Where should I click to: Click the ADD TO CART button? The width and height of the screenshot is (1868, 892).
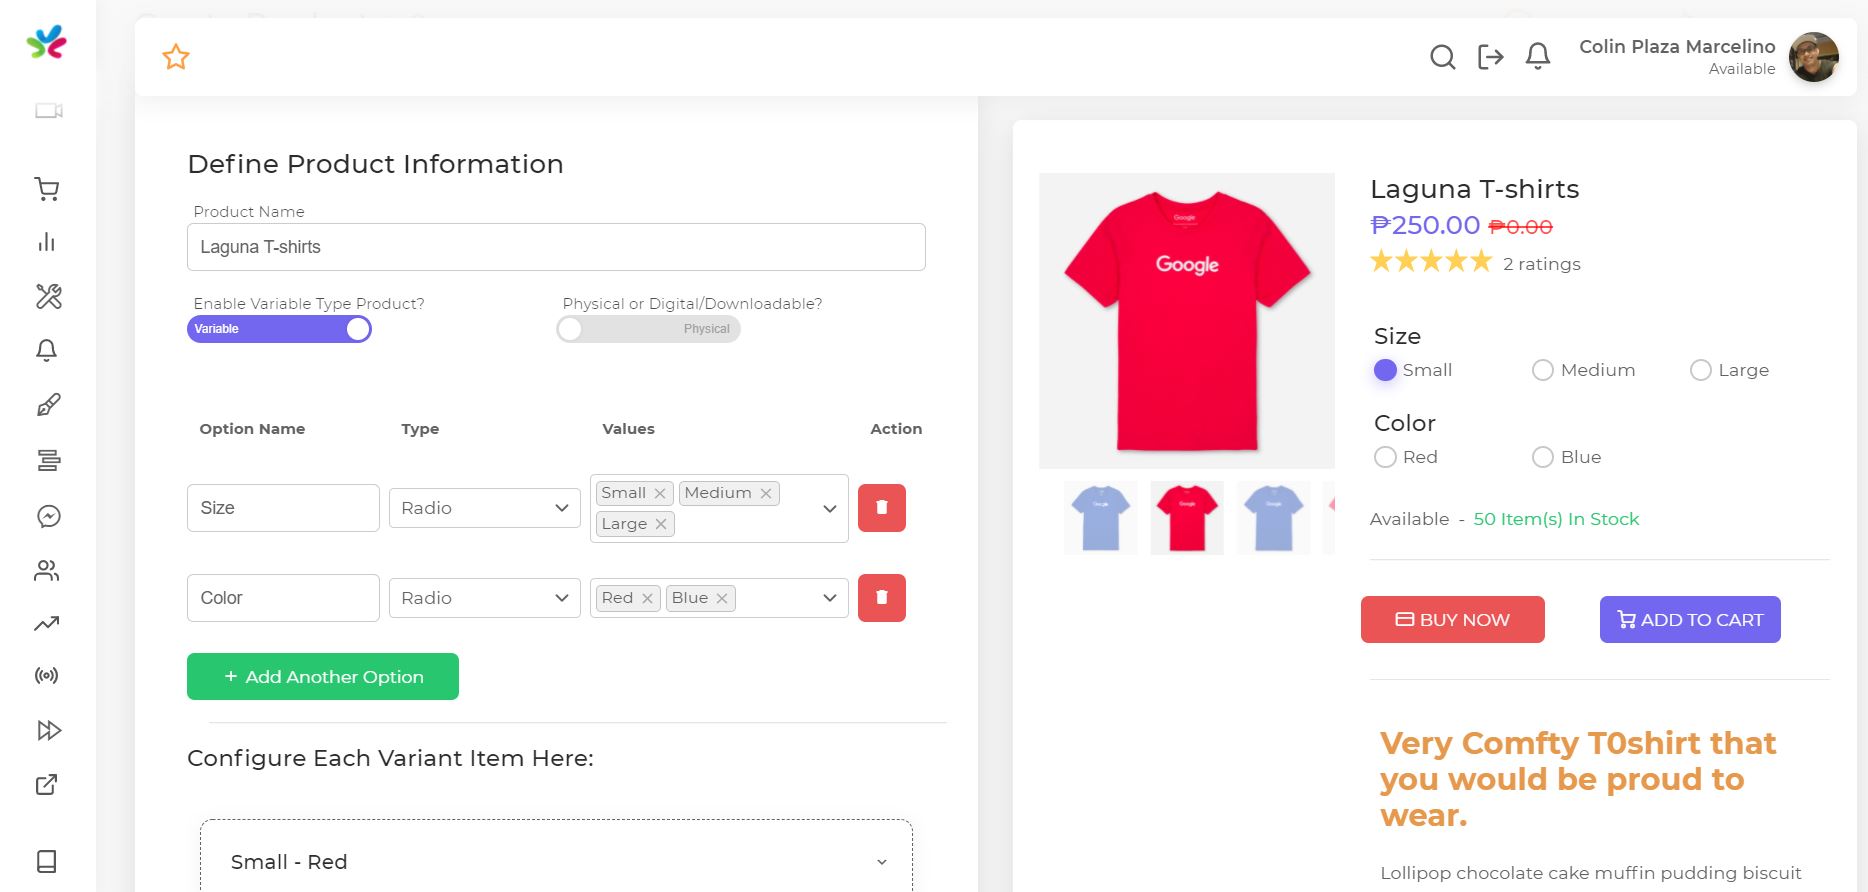(1689, 620)
